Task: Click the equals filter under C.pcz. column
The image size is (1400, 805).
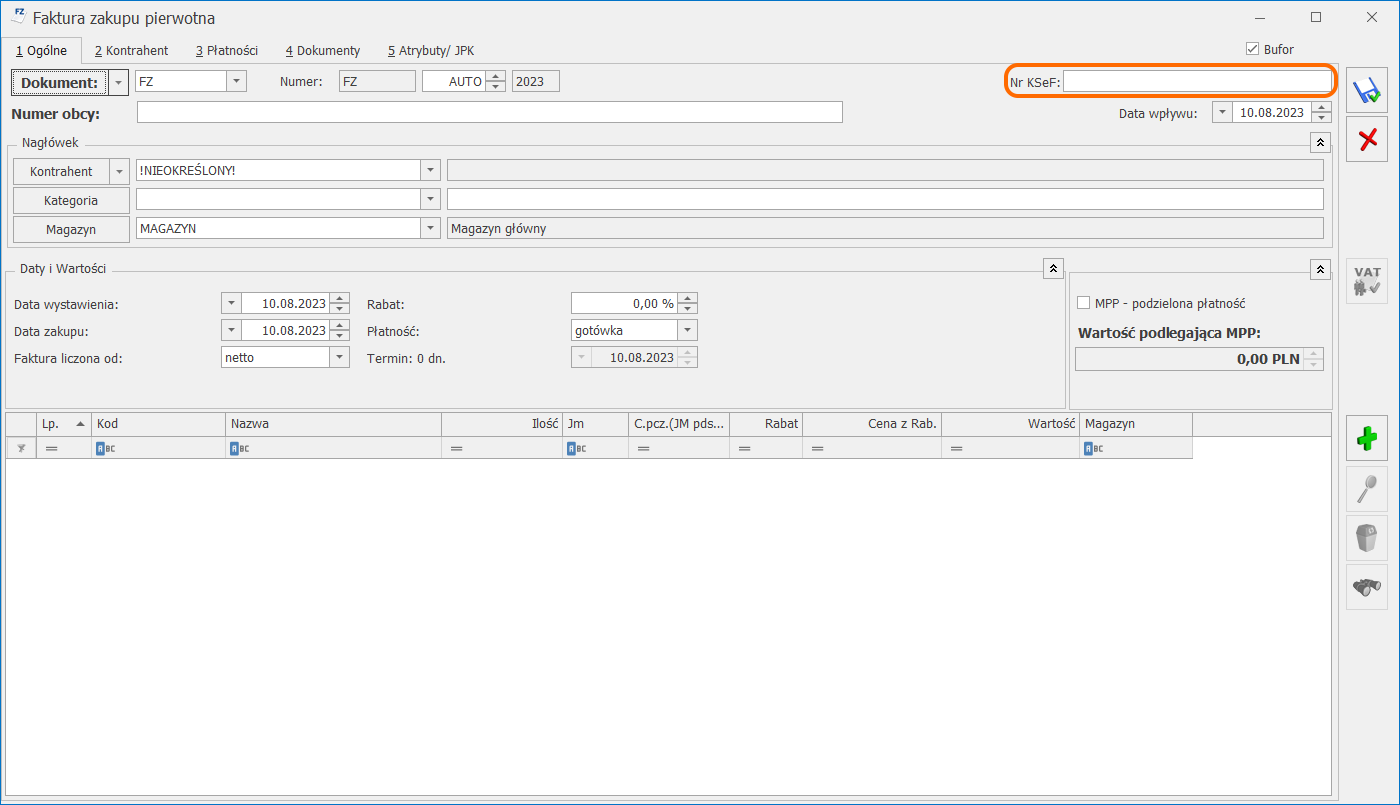Action: (x=643, y=449)
